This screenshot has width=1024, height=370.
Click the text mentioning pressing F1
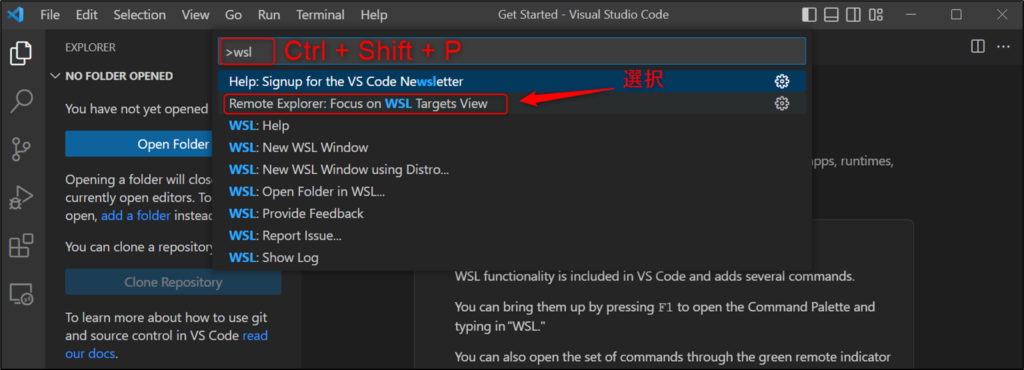tap(665, 315)
